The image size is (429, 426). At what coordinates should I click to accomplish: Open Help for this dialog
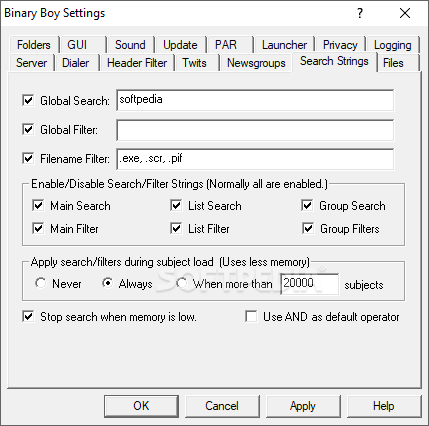(384, 406)
